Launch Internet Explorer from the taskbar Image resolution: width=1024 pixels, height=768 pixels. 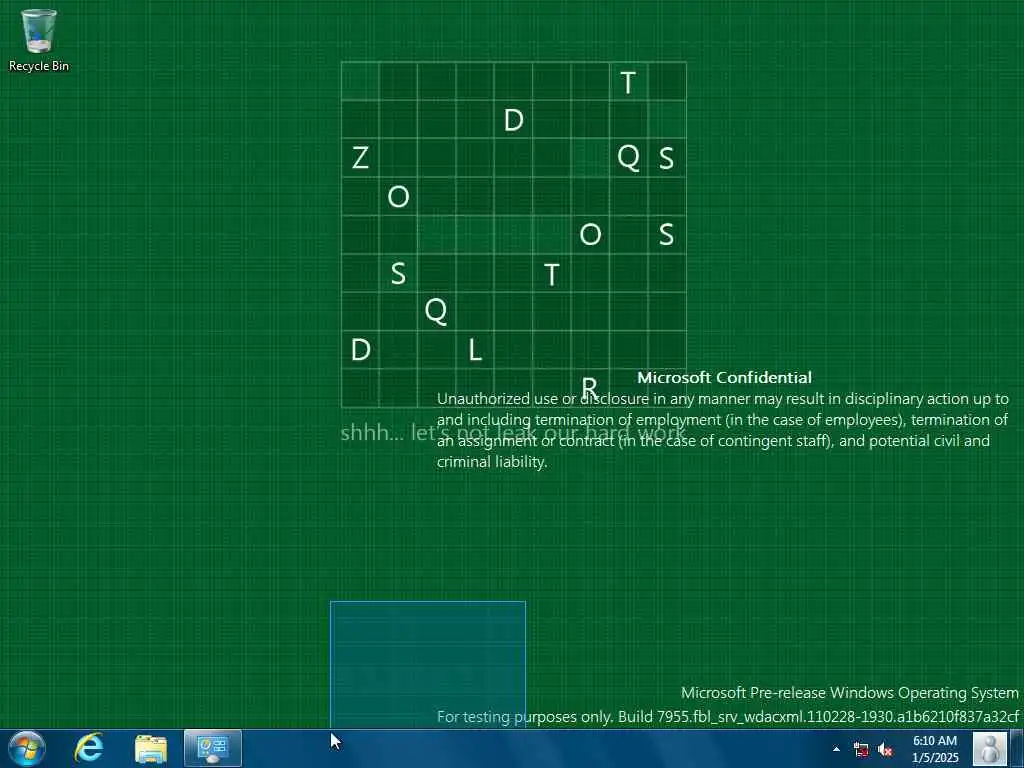(89, 748)
